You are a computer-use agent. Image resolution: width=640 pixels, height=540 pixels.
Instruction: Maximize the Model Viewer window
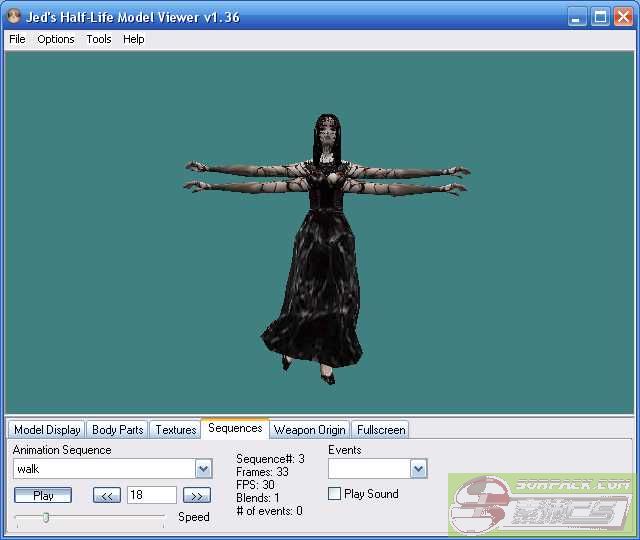click(x=600, y=17)
